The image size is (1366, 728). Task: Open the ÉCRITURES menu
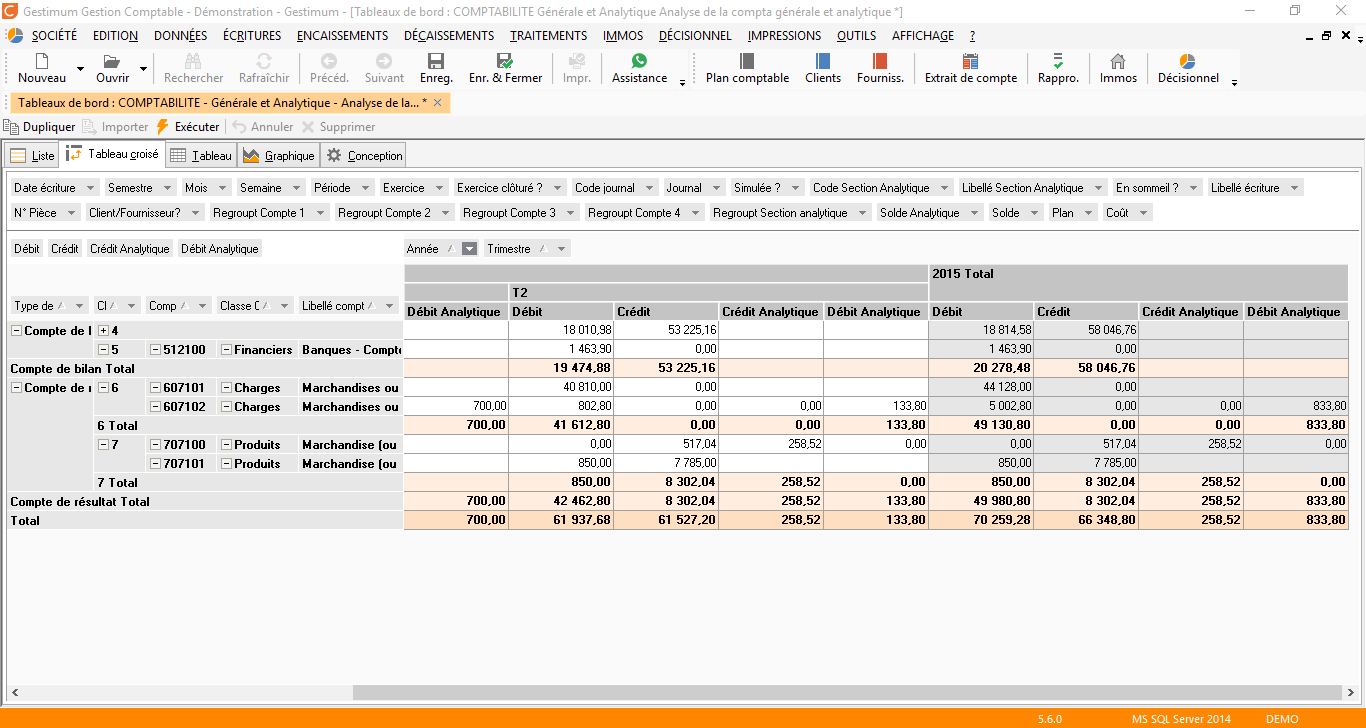point(252,35)
